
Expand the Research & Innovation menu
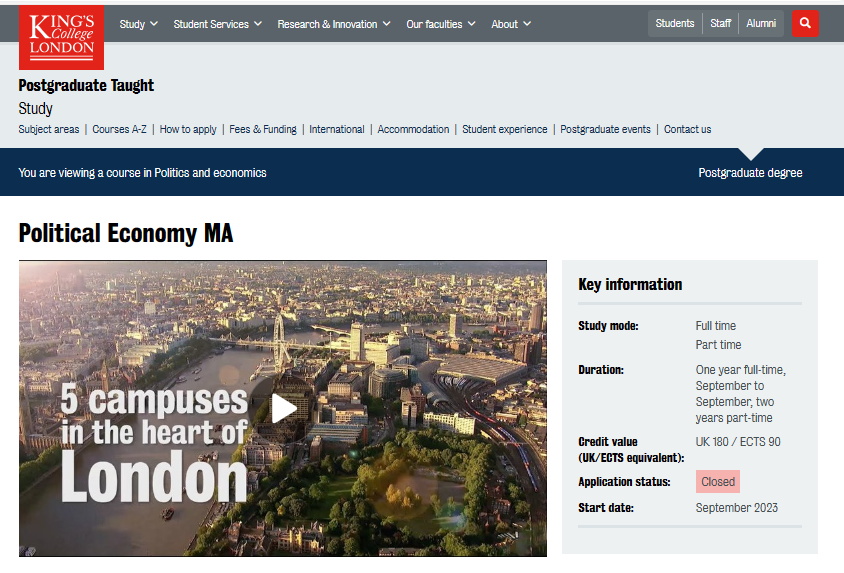click(x=335, y=24)
